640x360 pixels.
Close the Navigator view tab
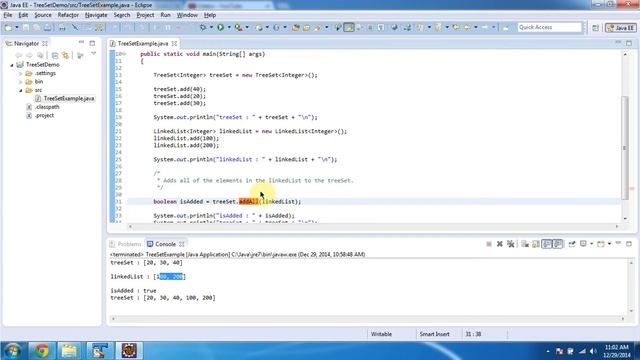45,43
